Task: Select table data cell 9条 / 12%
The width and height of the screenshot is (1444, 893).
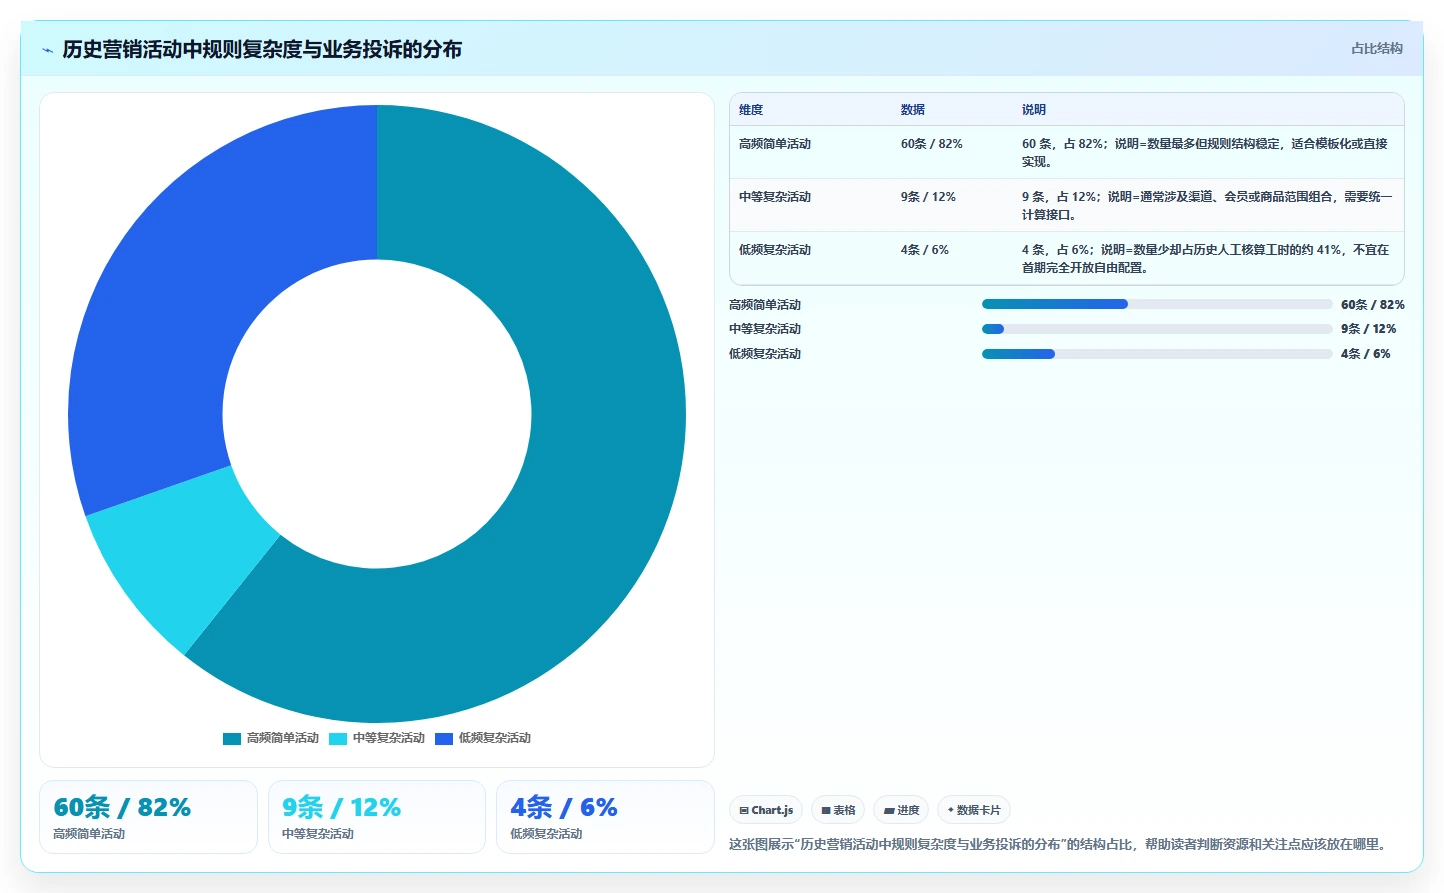Action: pos(928,197)
